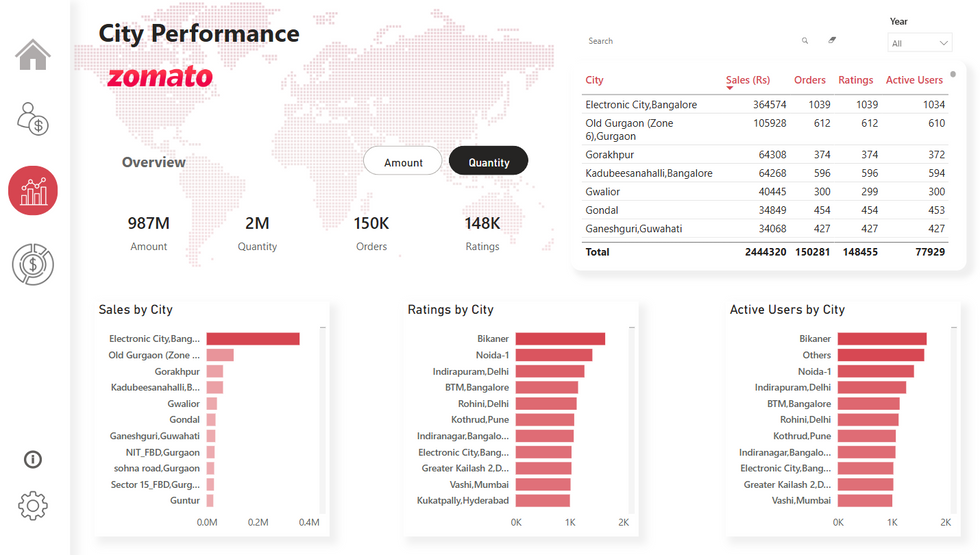Click the 987M Amount card

[x=149, y=232]
